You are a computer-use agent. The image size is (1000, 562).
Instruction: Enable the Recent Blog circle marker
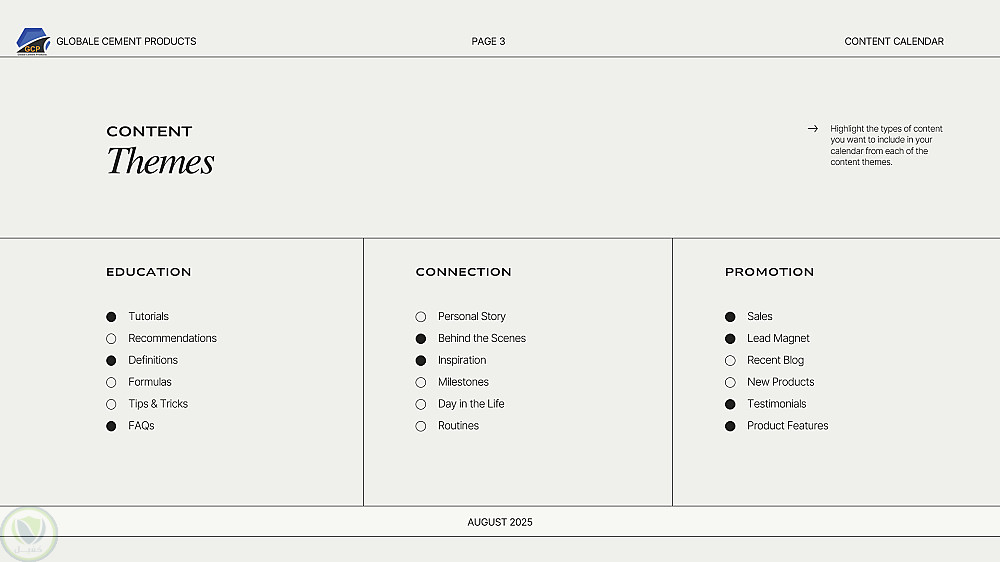coord(730,361)
